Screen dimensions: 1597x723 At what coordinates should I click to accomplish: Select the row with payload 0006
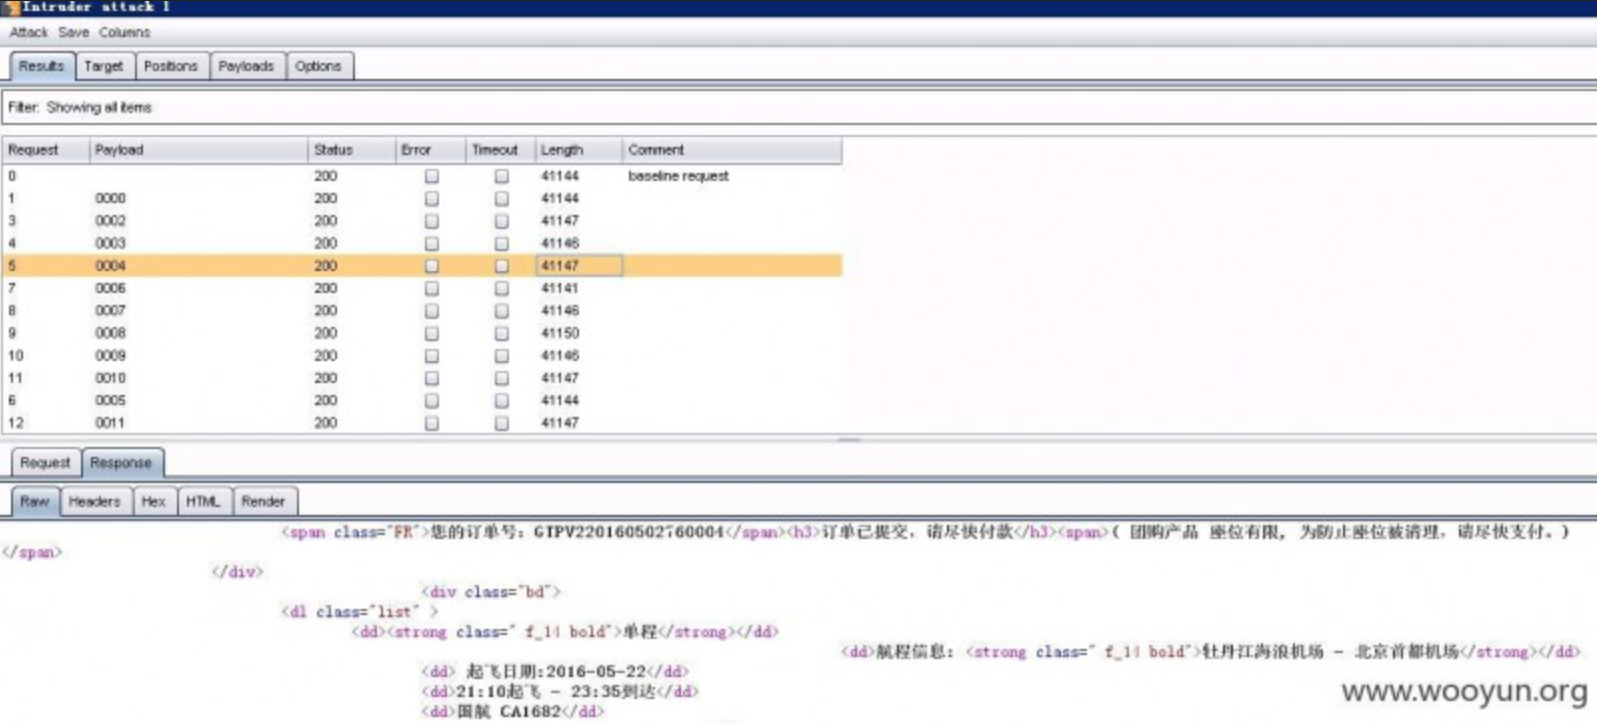click(422, 288)
